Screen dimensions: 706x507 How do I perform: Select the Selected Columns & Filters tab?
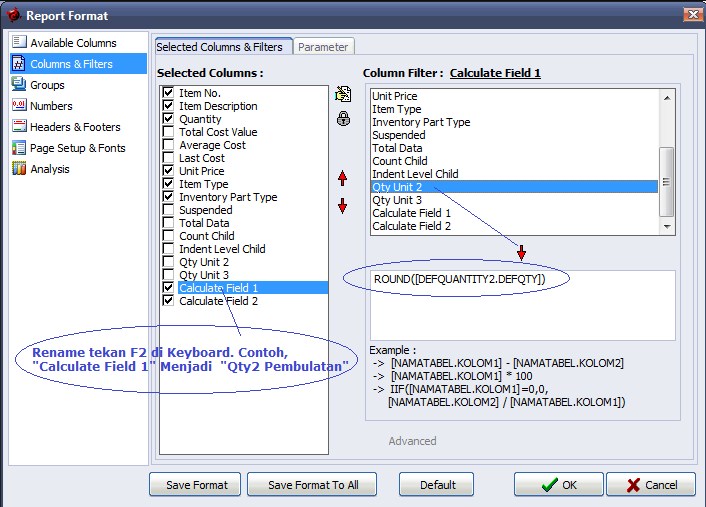tap(222, 46)
